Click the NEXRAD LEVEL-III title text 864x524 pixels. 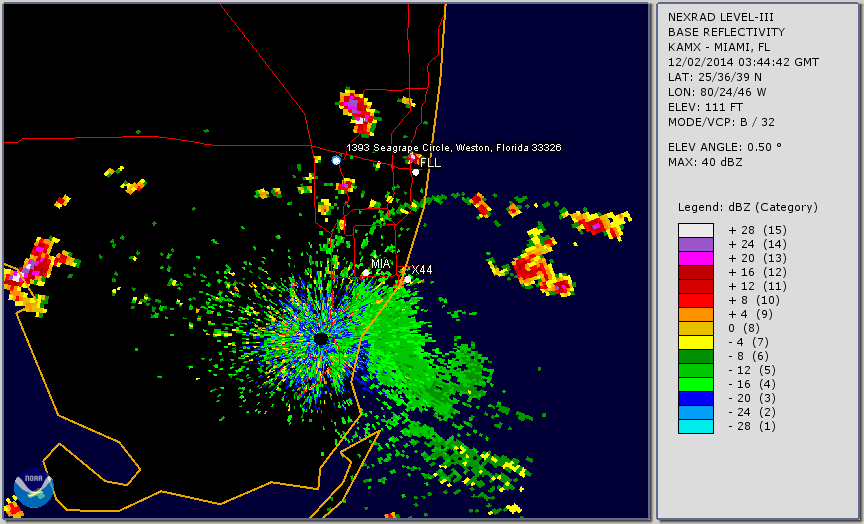[720, 17]
